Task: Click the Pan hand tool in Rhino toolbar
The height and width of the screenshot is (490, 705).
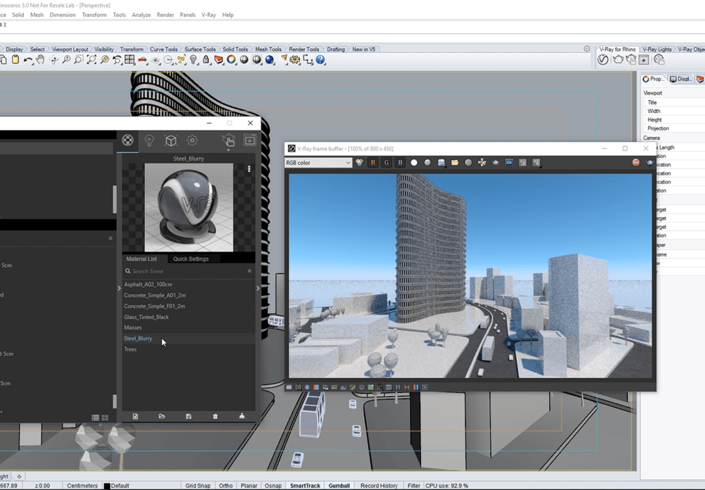Action: tap(40, 60)
